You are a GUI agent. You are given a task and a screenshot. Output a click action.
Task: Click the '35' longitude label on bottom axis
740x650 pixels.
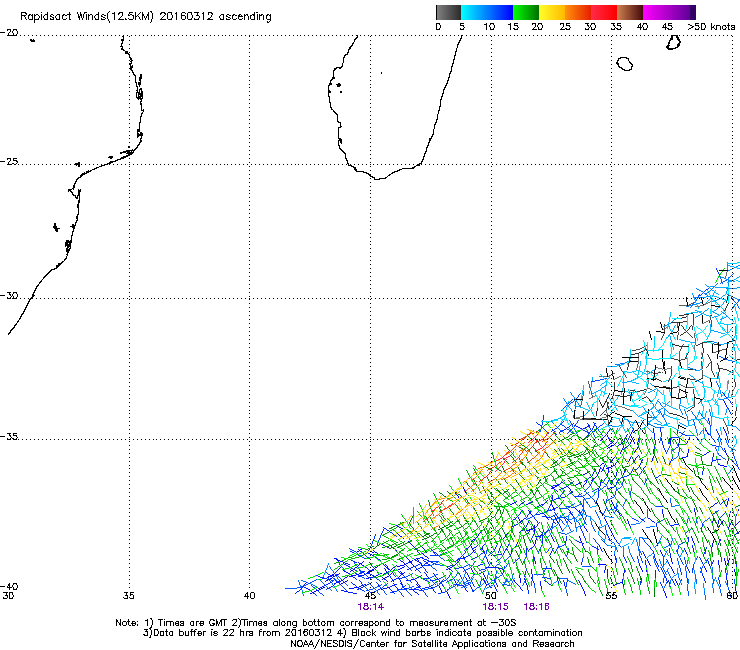[129, 596]
